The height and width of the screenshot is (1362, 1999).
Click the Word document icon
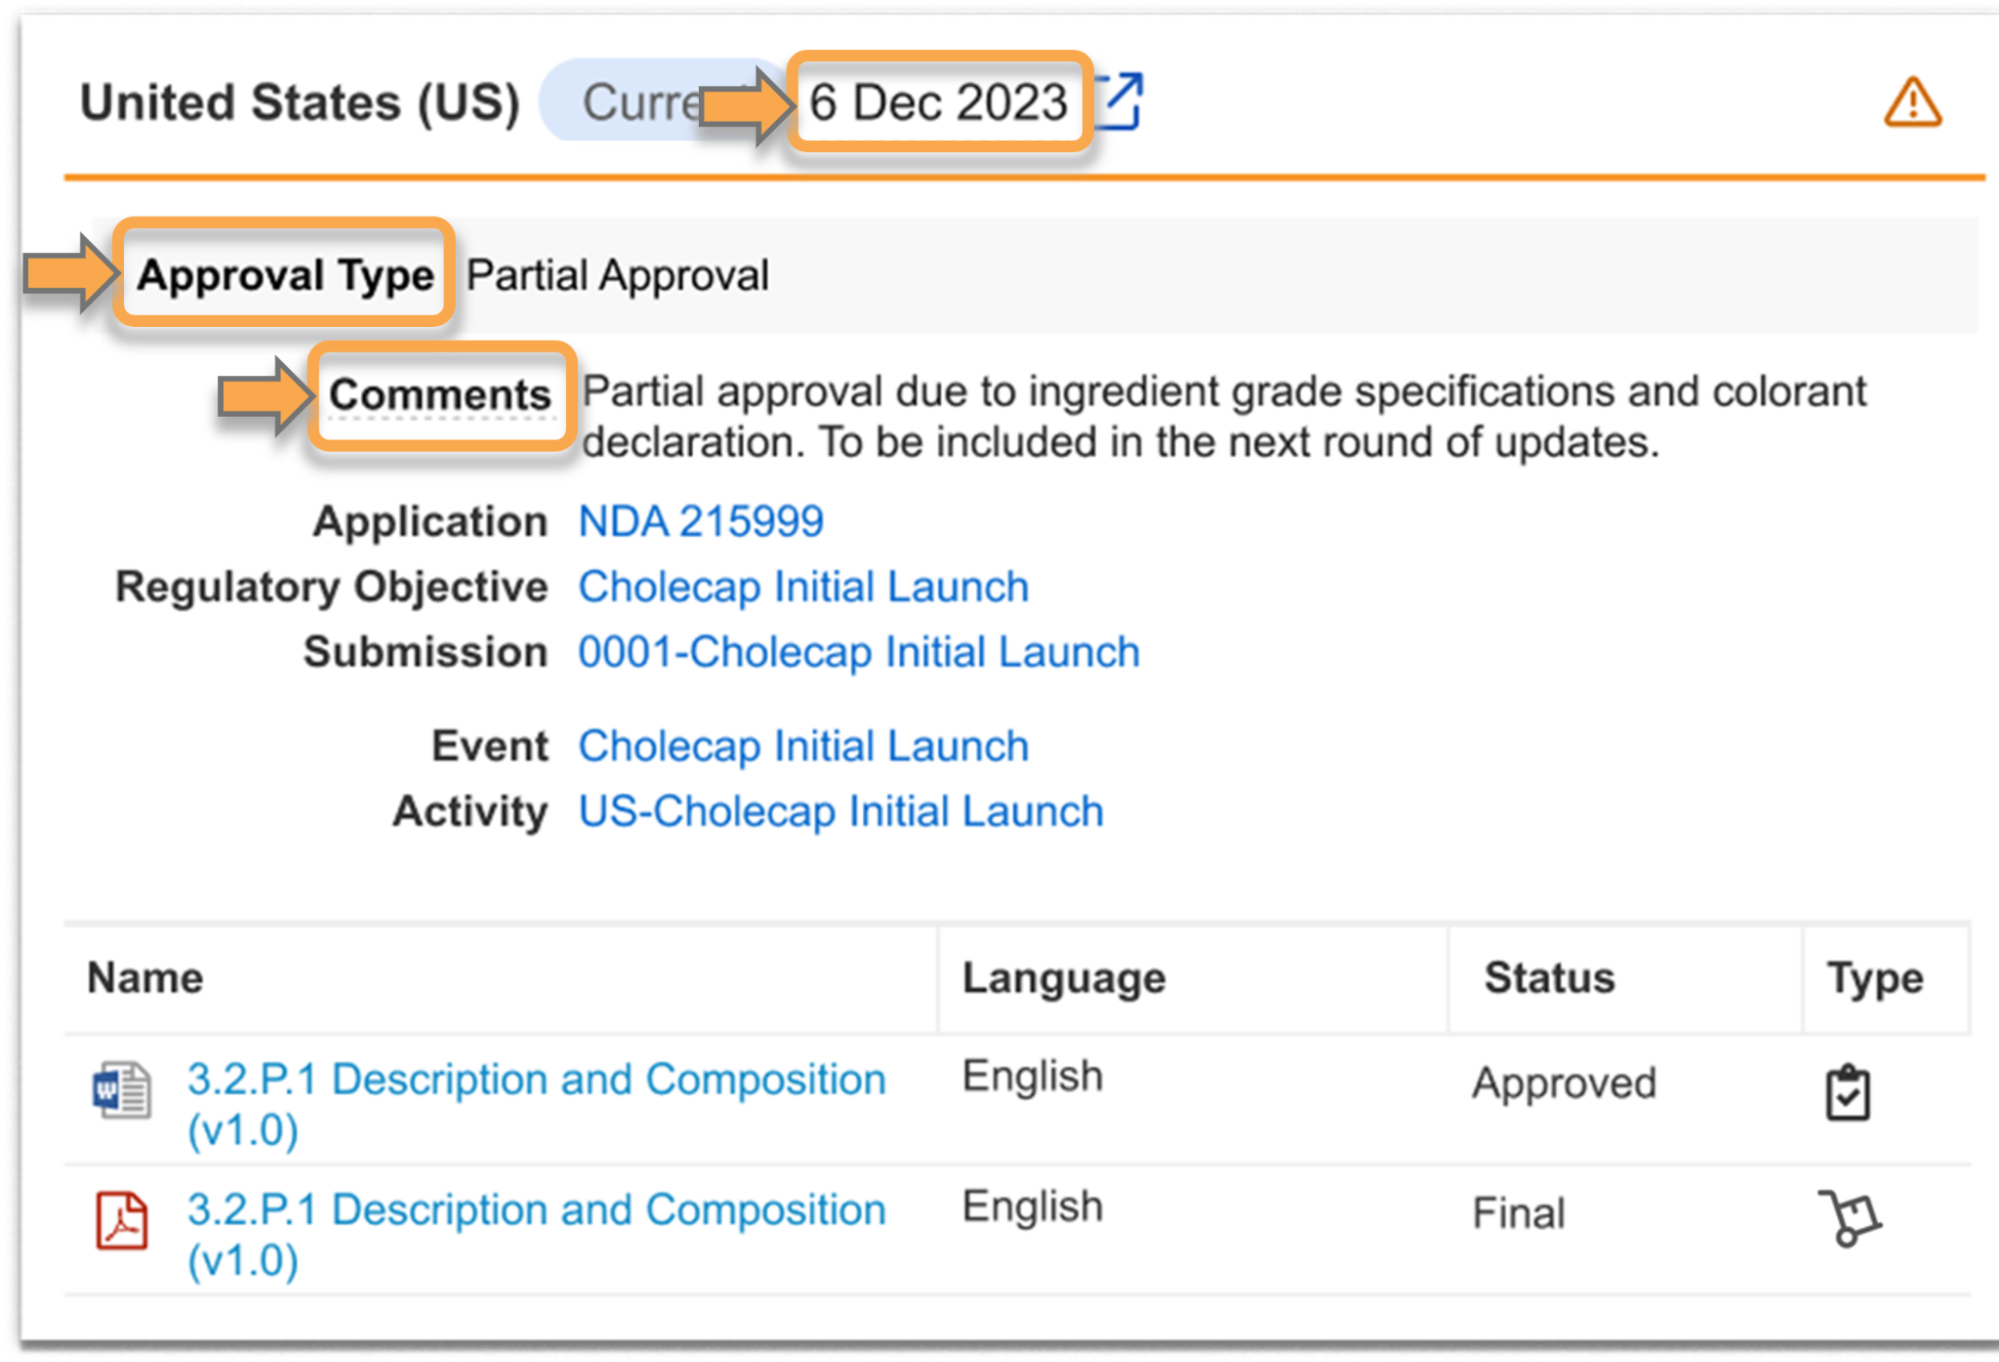pyautogui.click(x=121, y=1090)
